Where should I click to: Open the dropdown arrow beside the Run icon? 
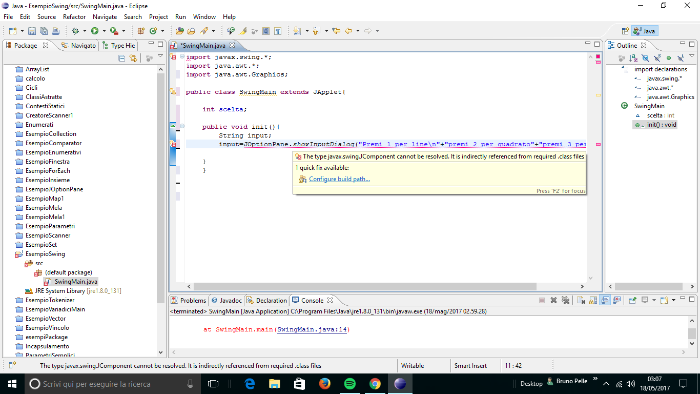tap(104, 31)
